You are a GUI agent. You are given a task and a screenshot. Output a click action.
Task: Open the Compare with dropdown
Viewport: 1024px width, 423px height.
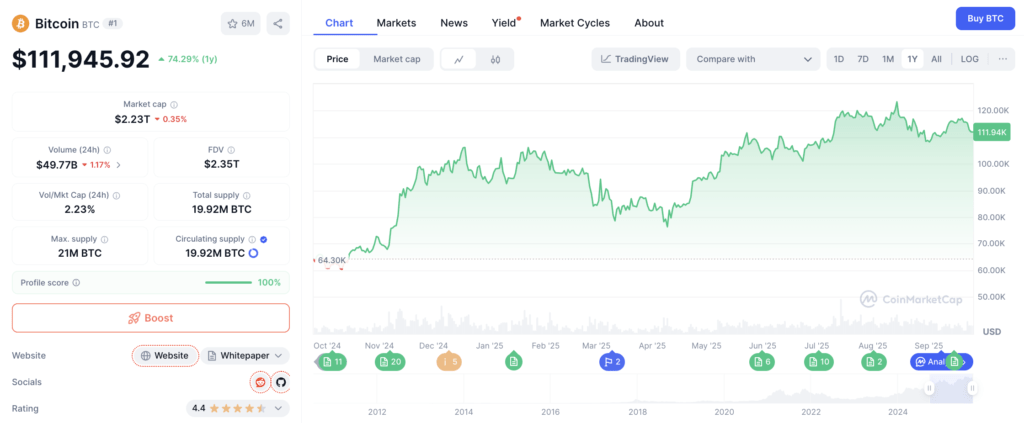pos(753,59)
